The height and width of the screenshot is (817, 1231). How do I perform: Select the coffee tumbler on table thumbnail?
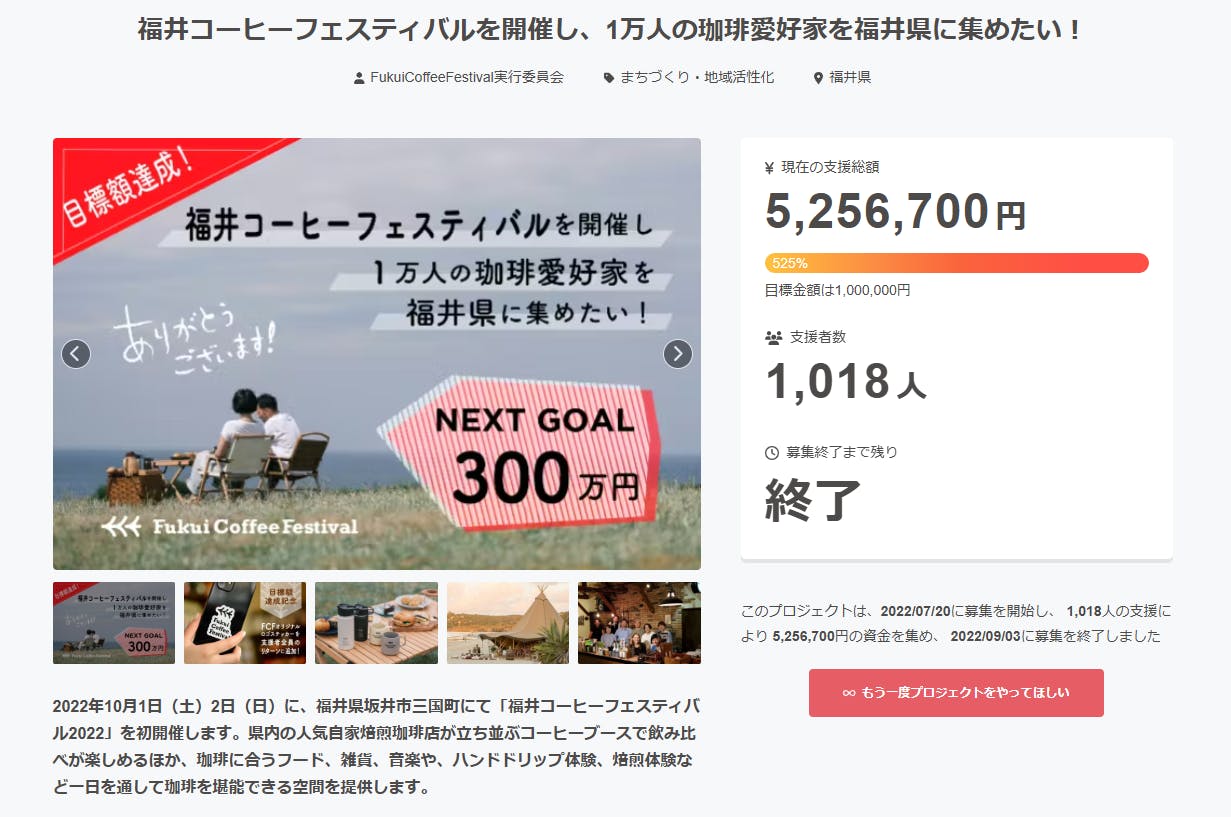[x=376, y=623]
